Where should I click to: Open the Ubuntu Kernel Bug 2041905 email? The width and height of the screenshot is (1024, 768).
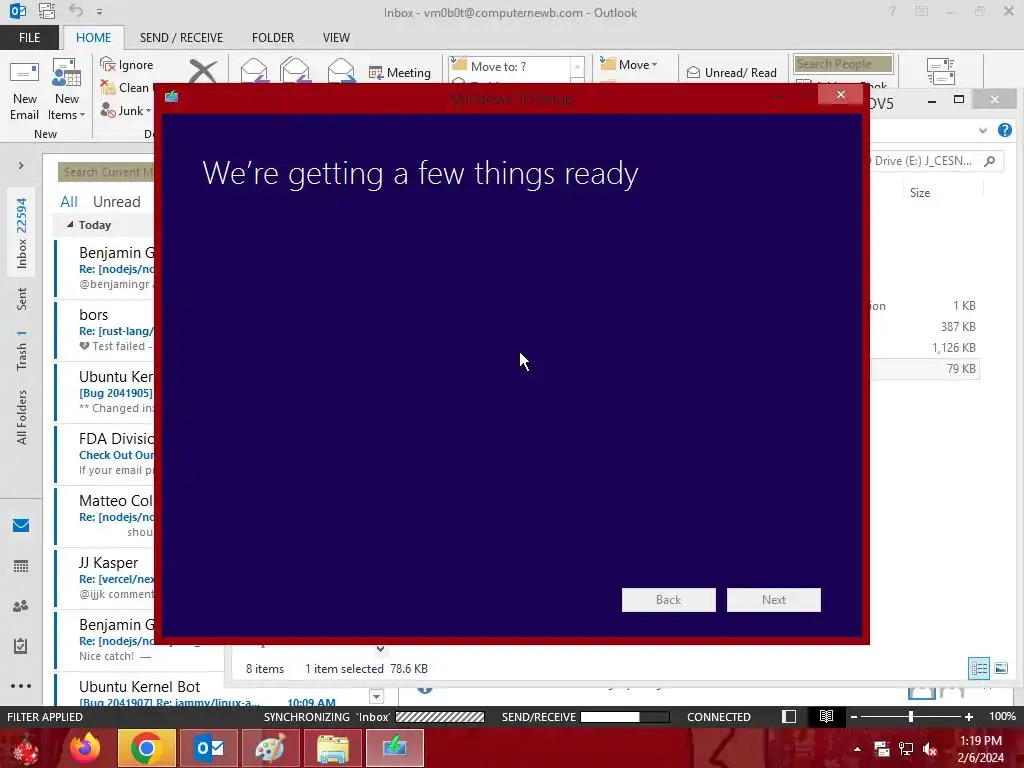point(106,392)
